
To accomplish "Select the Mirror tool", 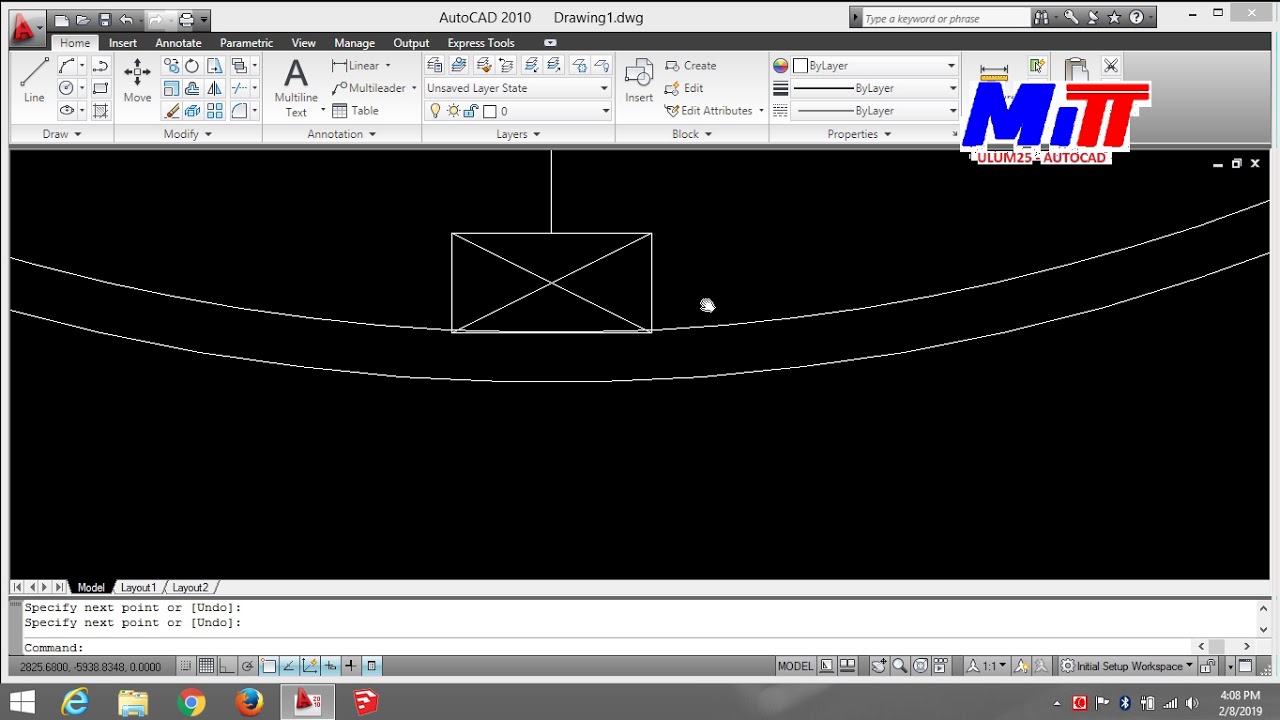I will pyautogui.click(x=214, y=88).
